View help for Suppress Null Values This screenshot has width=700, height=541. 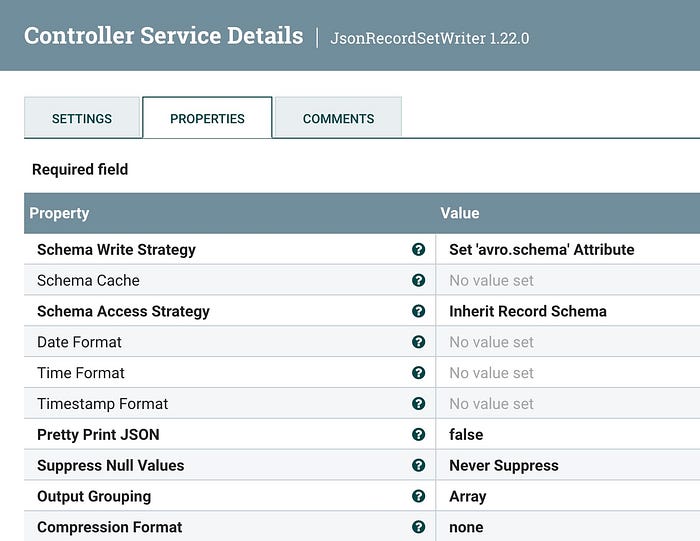tap(418, 465)
